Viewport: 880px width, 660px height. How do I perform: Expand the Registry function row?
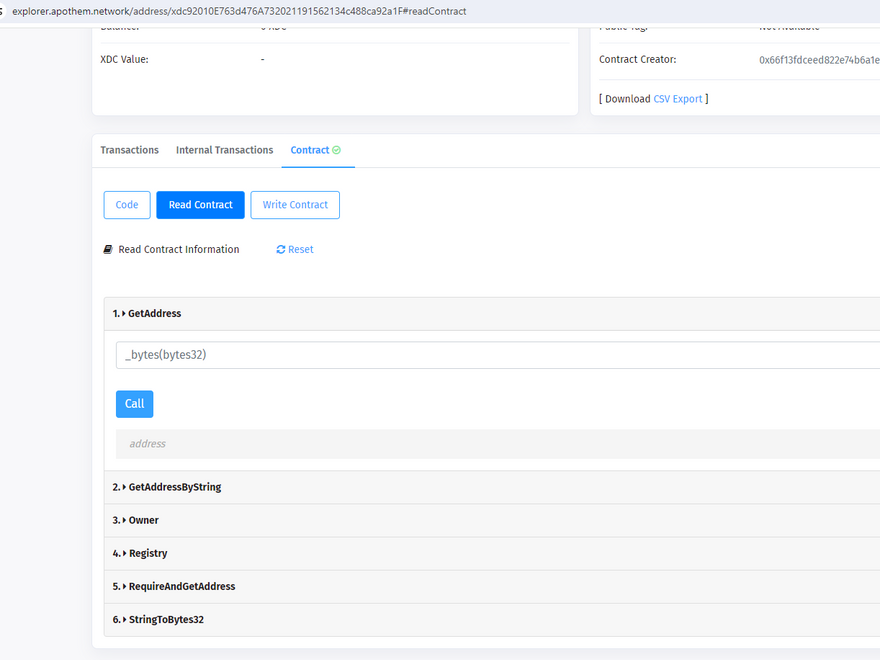click(x=147, y=553)
